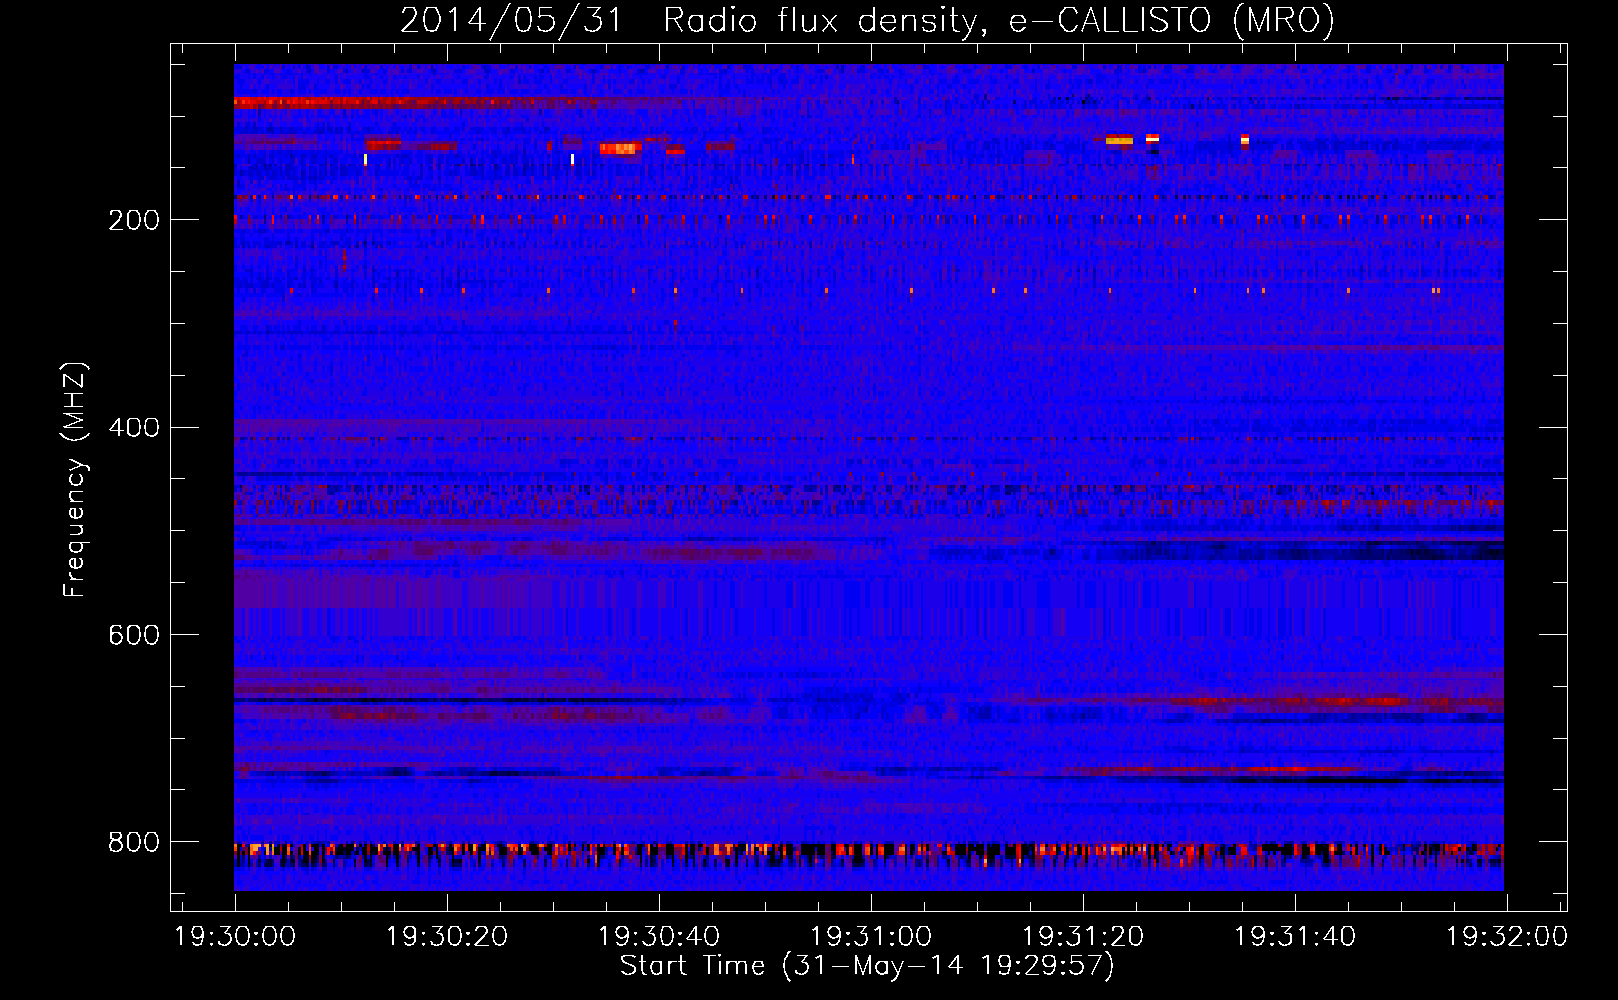Viewport: 1618px width, 1000px height.
Task: Click the 19:31:40 time label
Action: pos(1295,937)
